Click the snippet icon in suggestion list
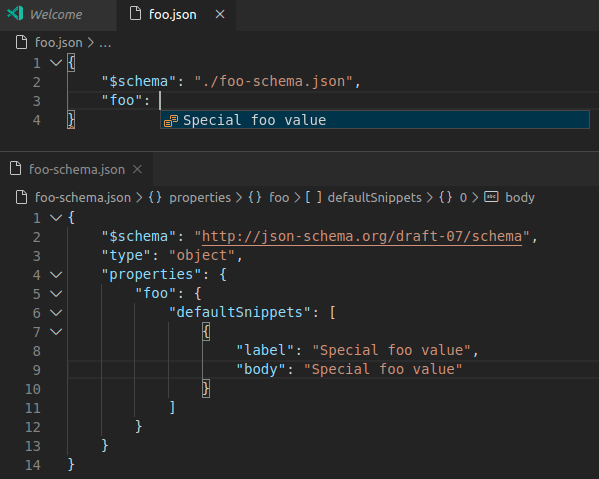The height and width of the screenshot is (479, 599). (171, 121)
